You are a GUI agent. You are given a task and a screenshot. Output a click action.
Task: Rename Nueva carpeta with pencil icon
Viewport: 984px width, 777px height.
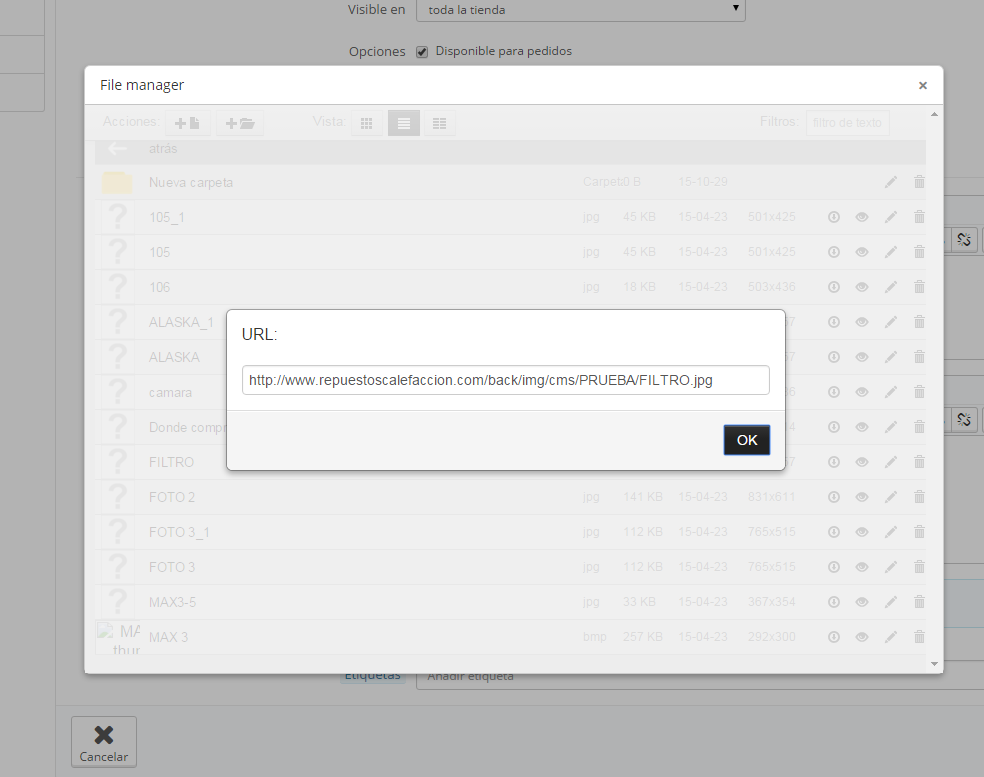[890, 182]
